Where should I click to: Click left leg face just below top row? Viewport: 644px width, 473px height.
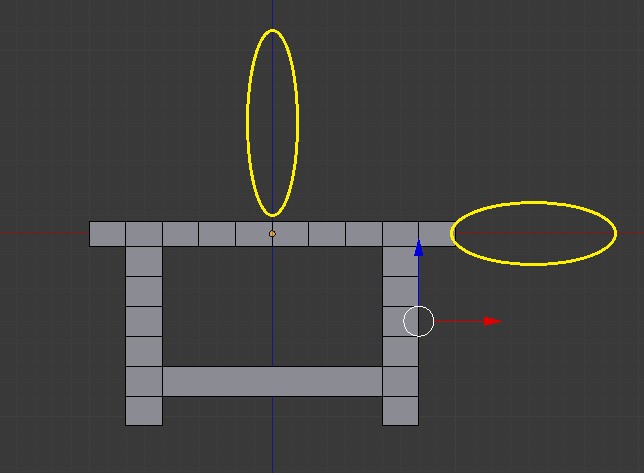tap(144, 261)
